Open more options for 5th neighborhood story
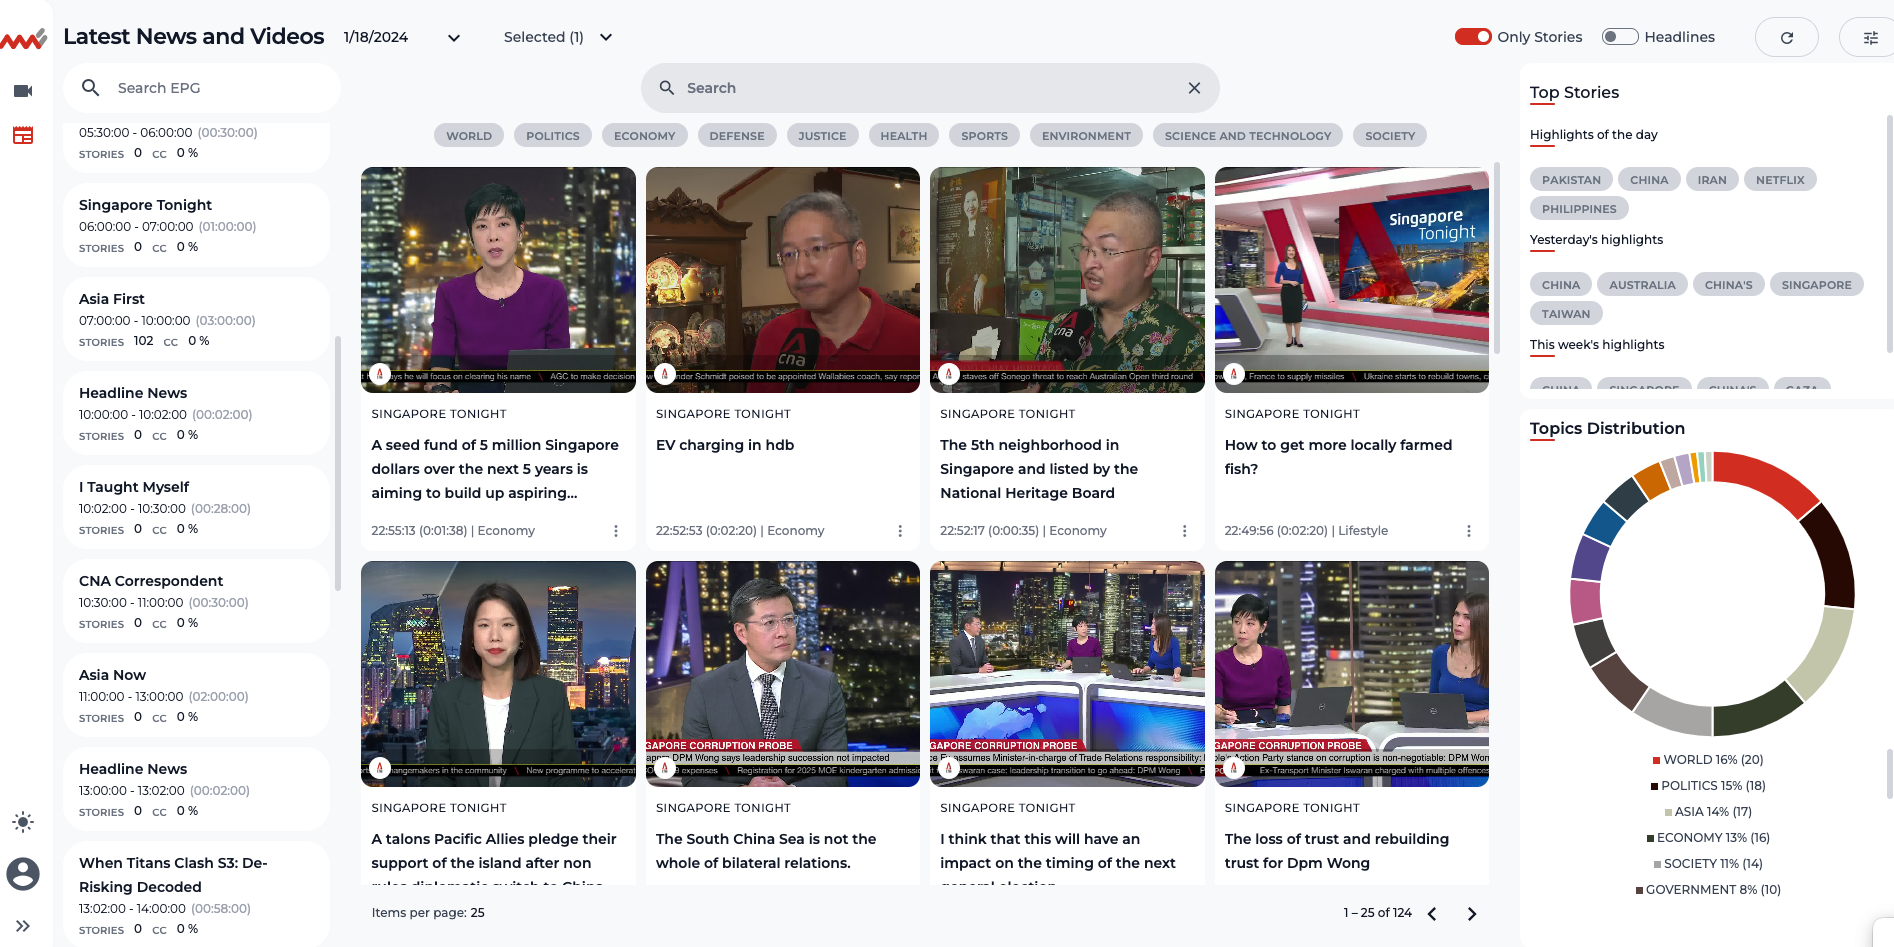Screen dimensions: 1894x947 coord(1185,531)
